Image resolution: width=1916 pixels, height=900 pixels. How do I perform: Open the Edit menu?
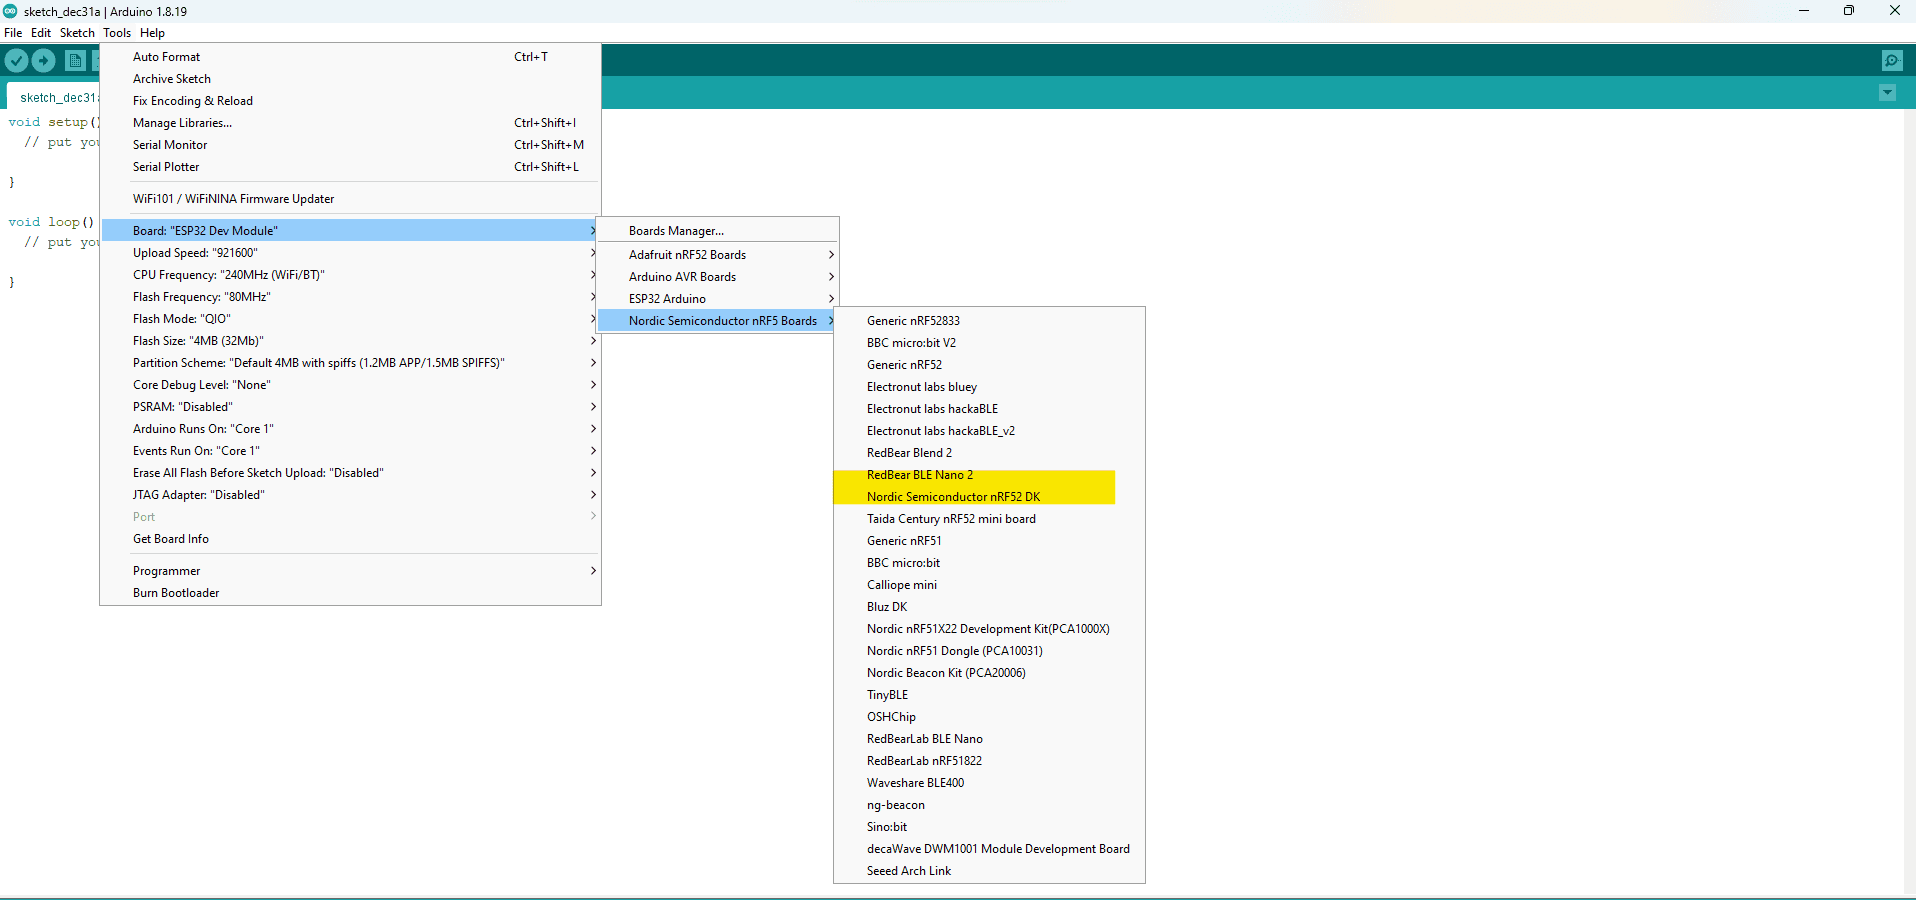41,33
